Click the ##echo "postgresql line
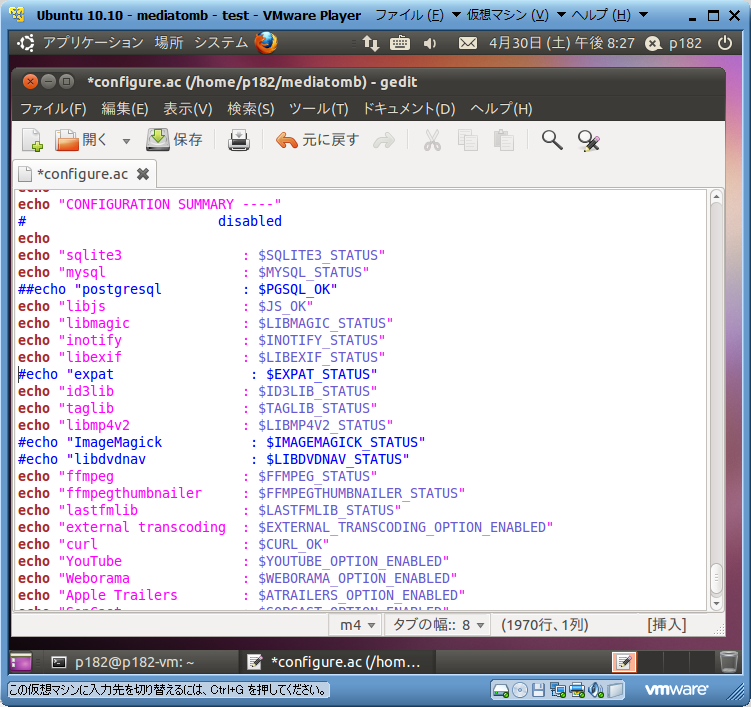 point(177,289)
